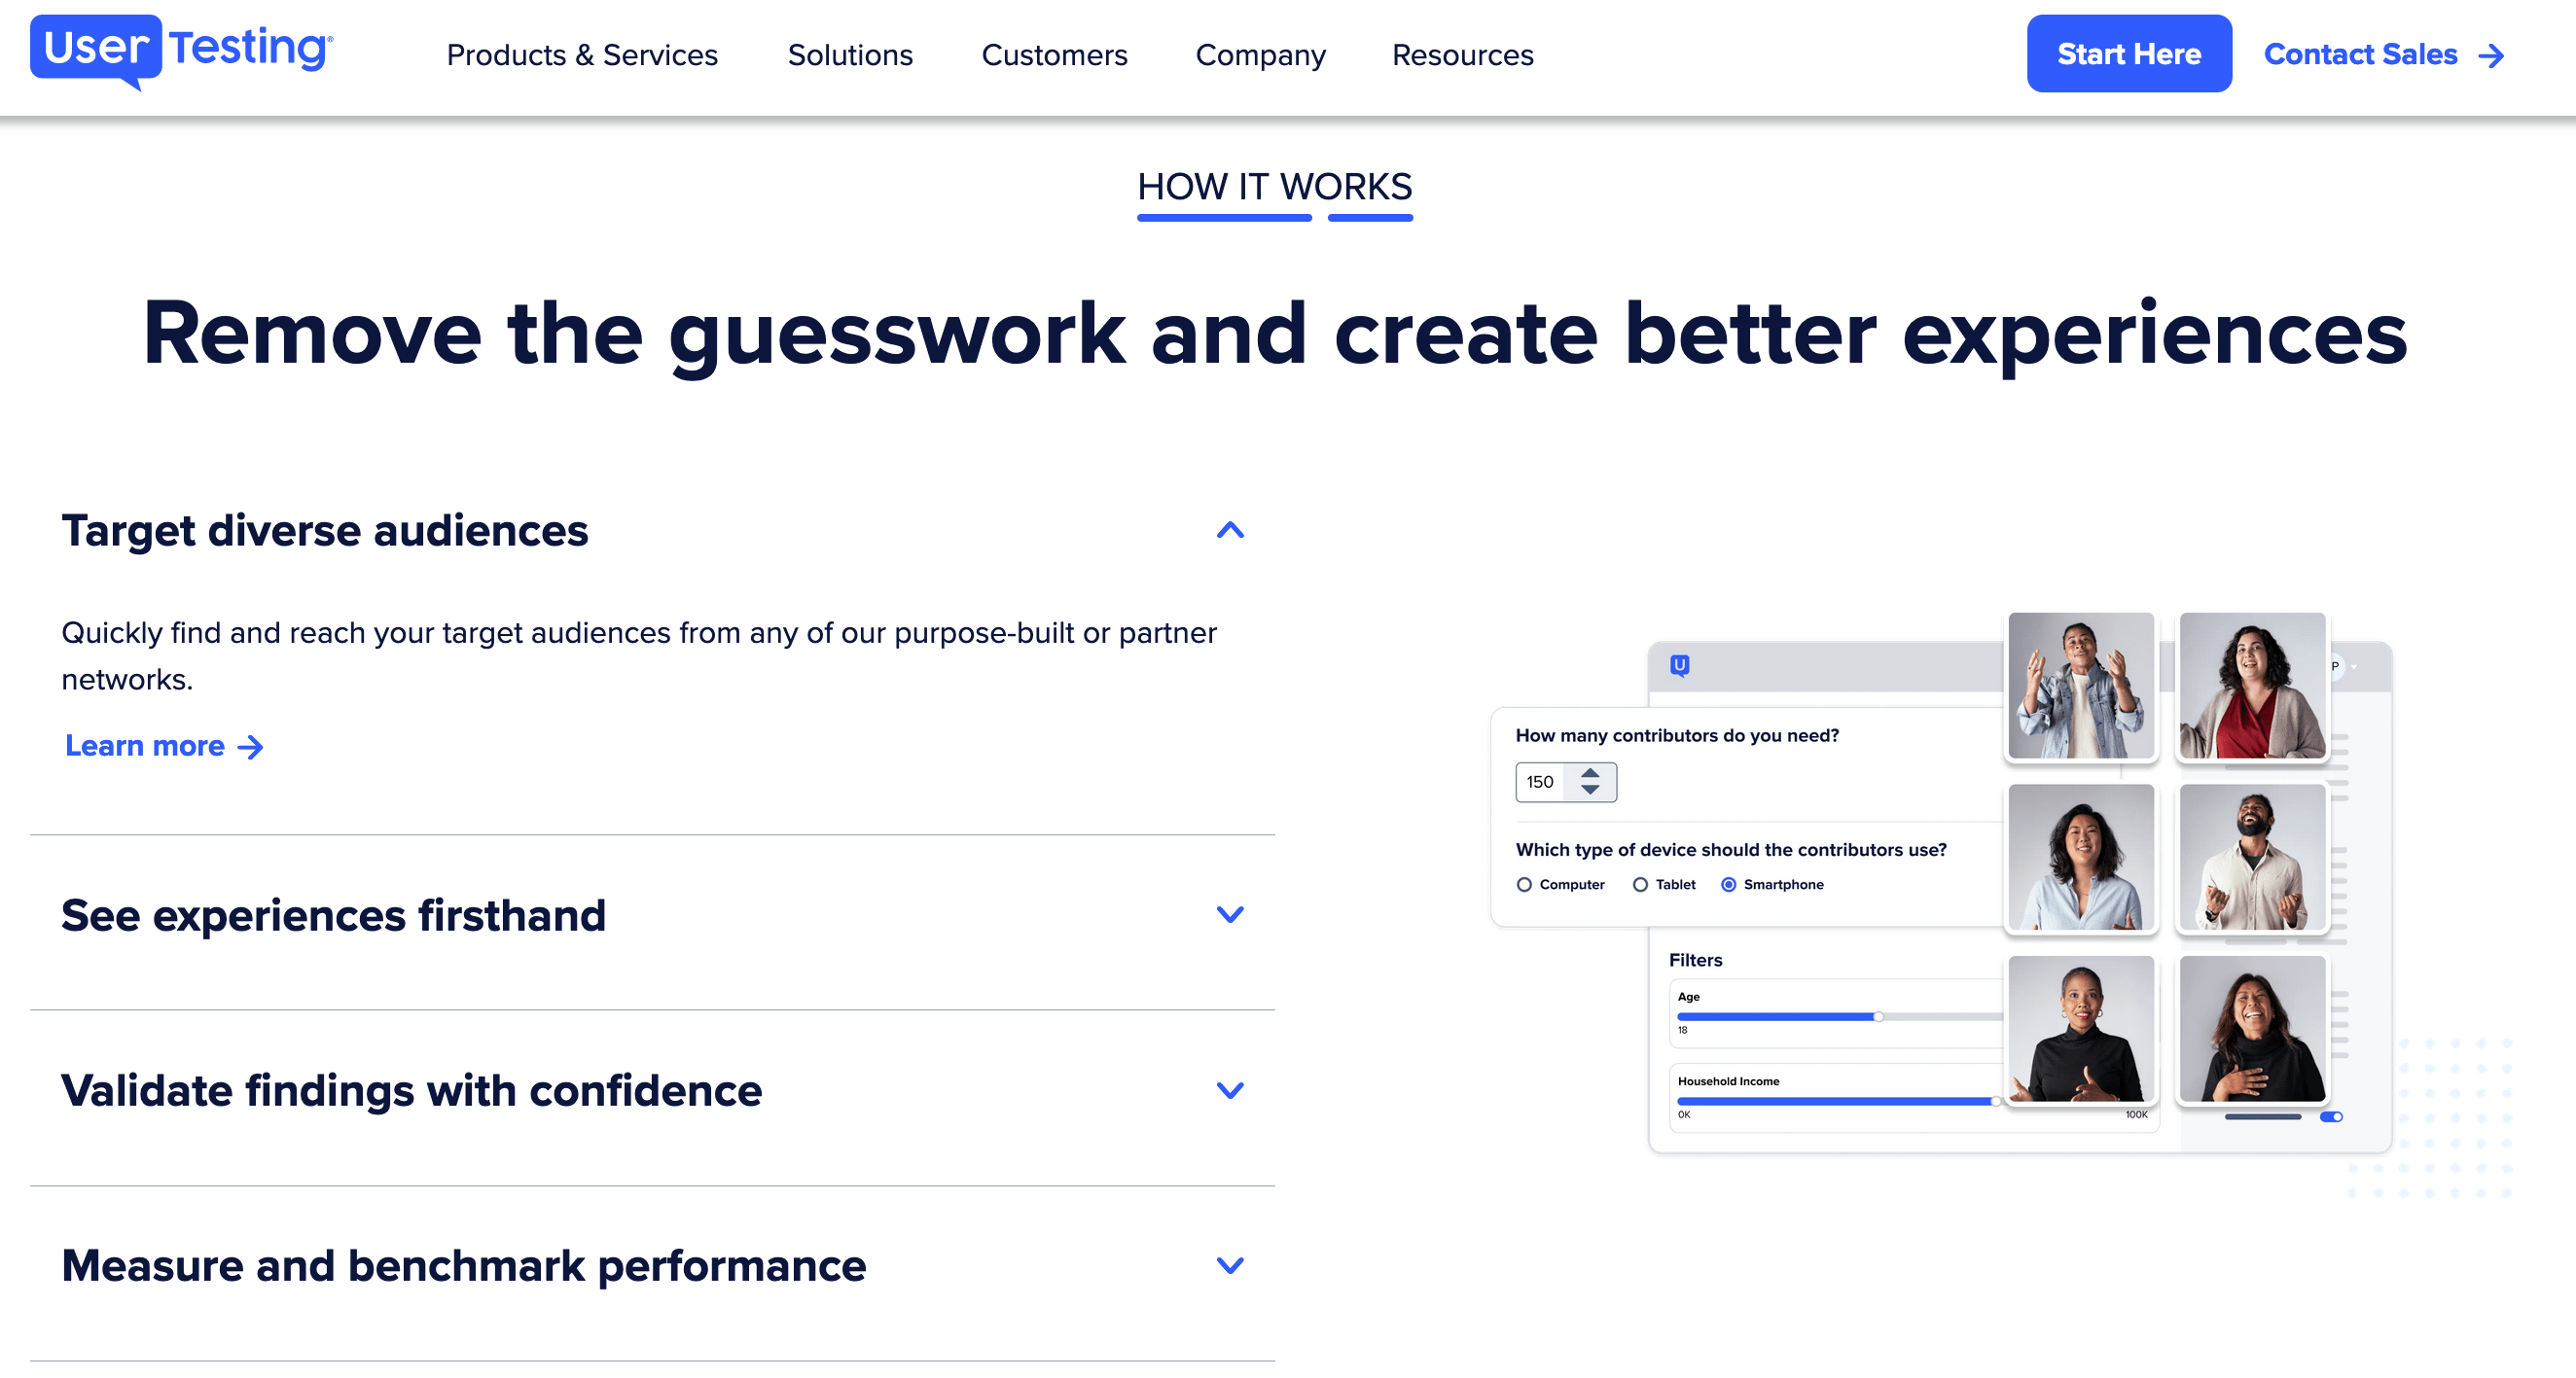Click the Age slider handle

click(x=1879, y=1016)
